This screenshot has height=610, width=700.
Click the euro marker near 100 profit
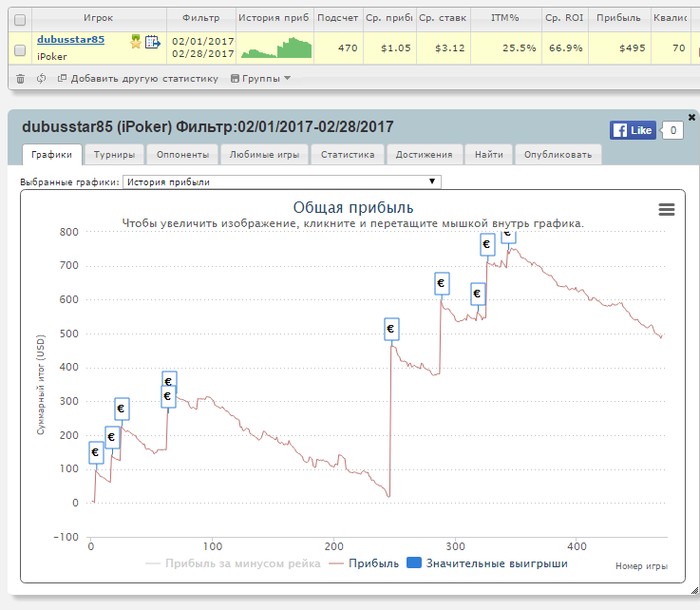tap(96, 452)
